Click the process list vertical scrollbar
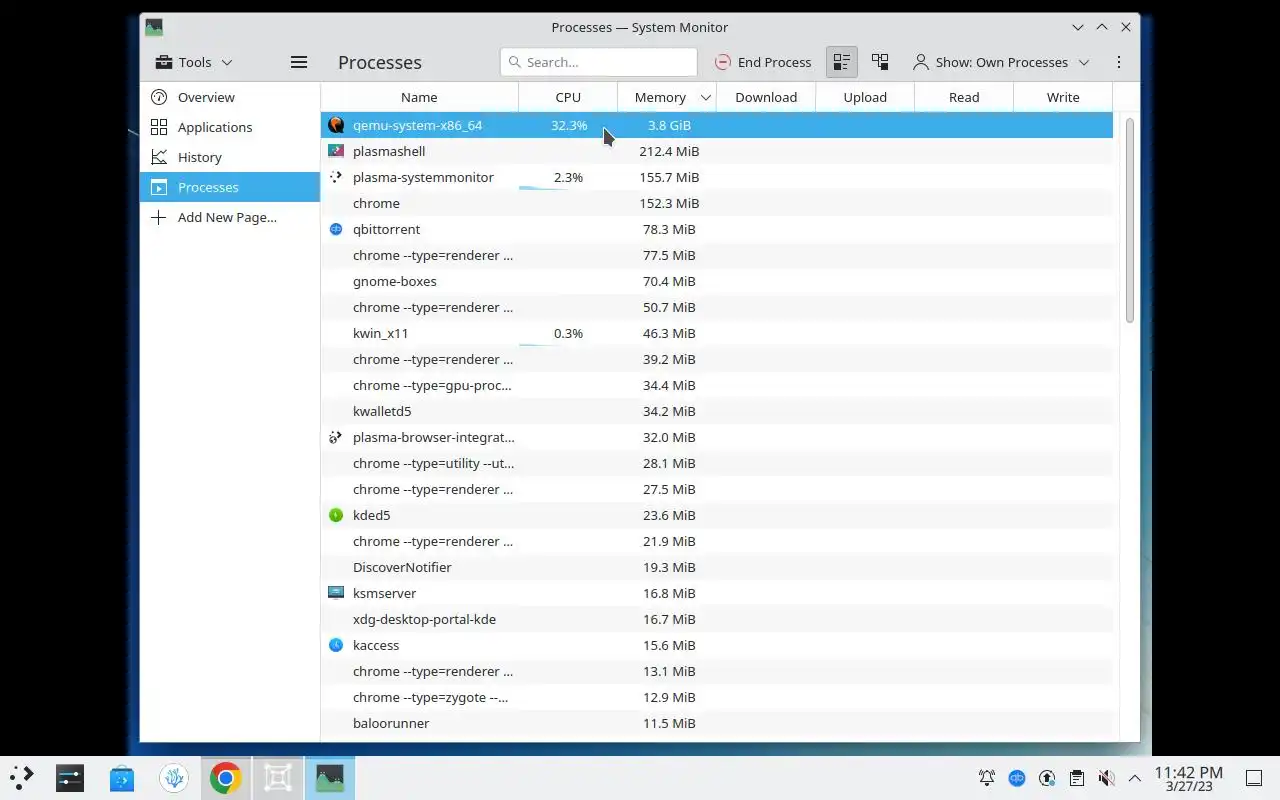 click(x=1130, y=220)
